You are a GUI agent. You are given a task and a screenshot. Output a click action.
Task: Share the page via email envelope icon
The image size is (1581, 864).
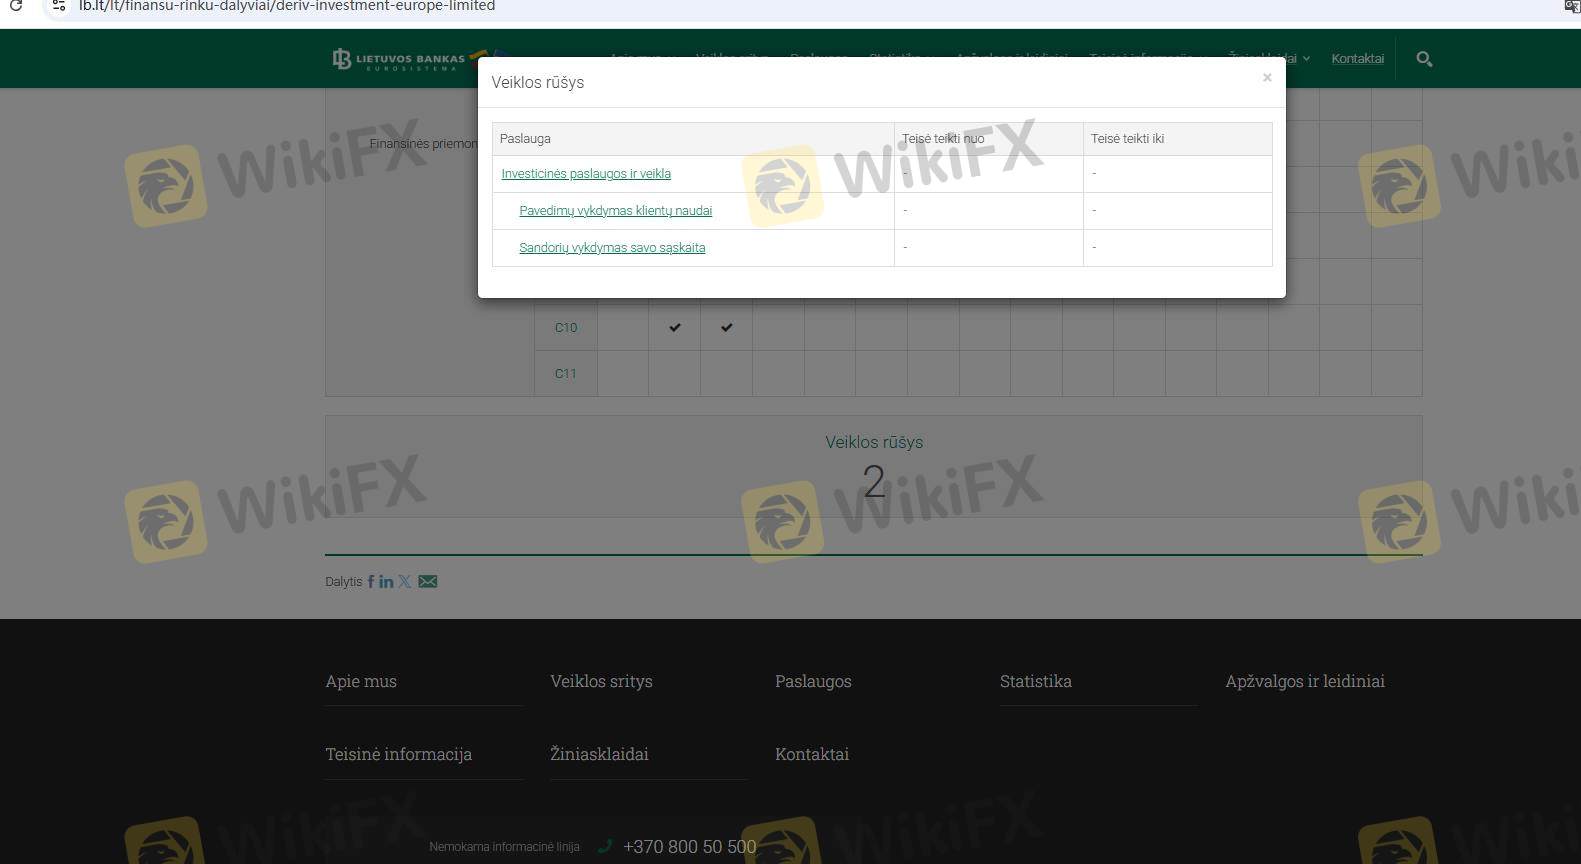click(x=428, y=581)
